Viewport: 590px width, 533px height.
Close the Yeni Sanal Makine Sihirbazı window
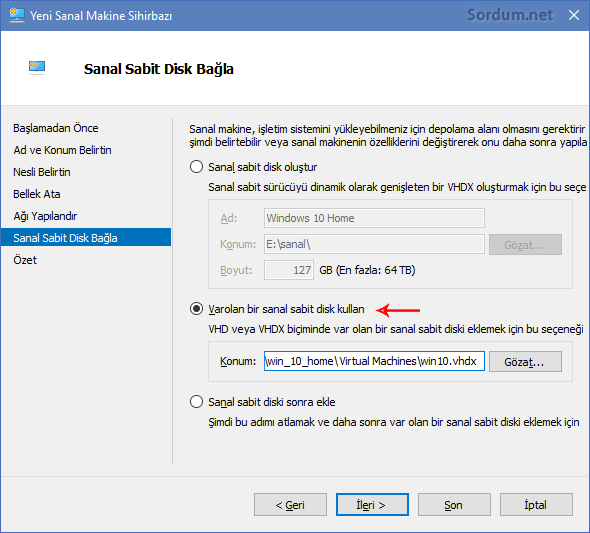(x=573, y=15)
